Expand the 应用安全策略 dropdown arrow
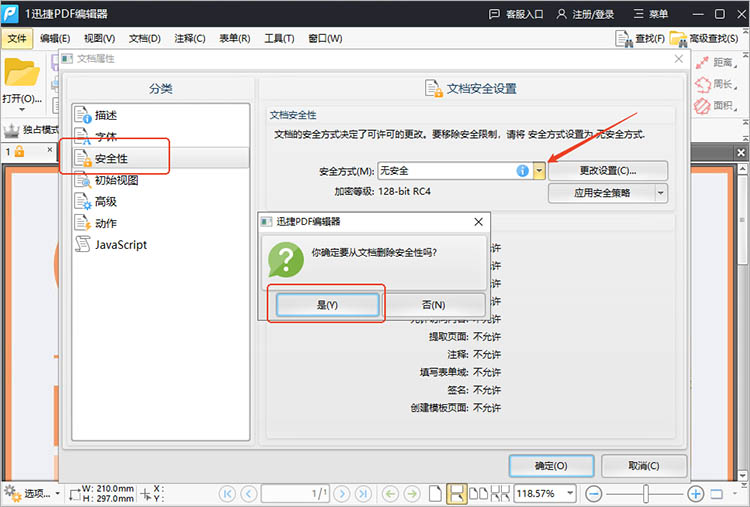 click(x=661, y=193)
